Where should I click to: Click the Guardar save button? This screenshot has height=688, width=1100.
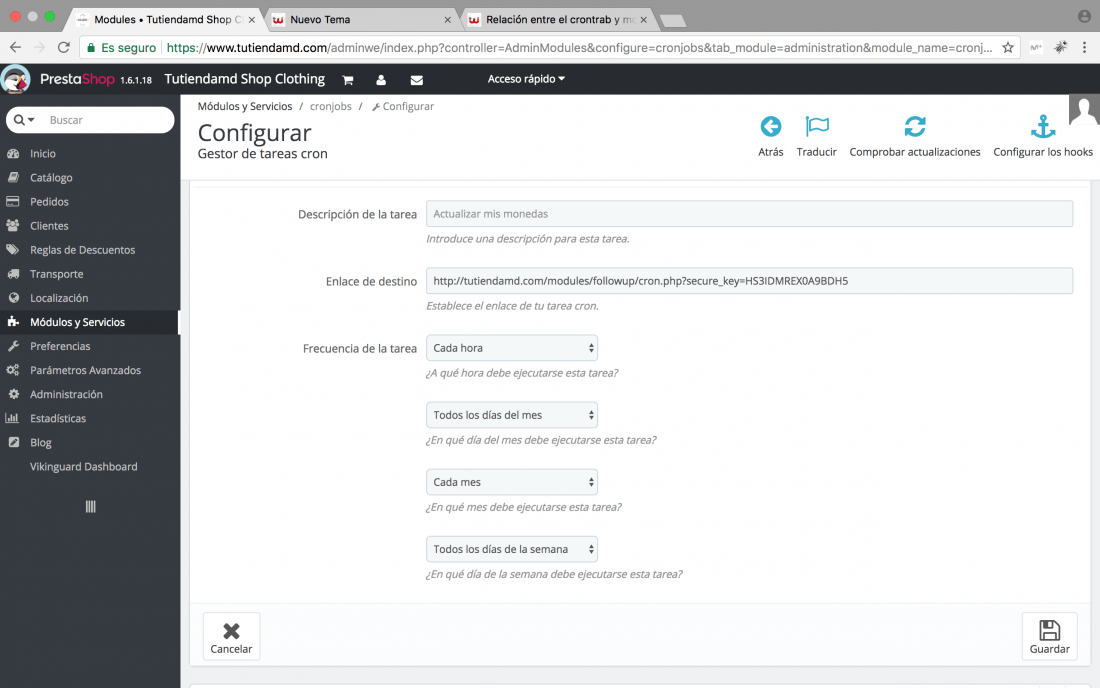point(1049,637)
